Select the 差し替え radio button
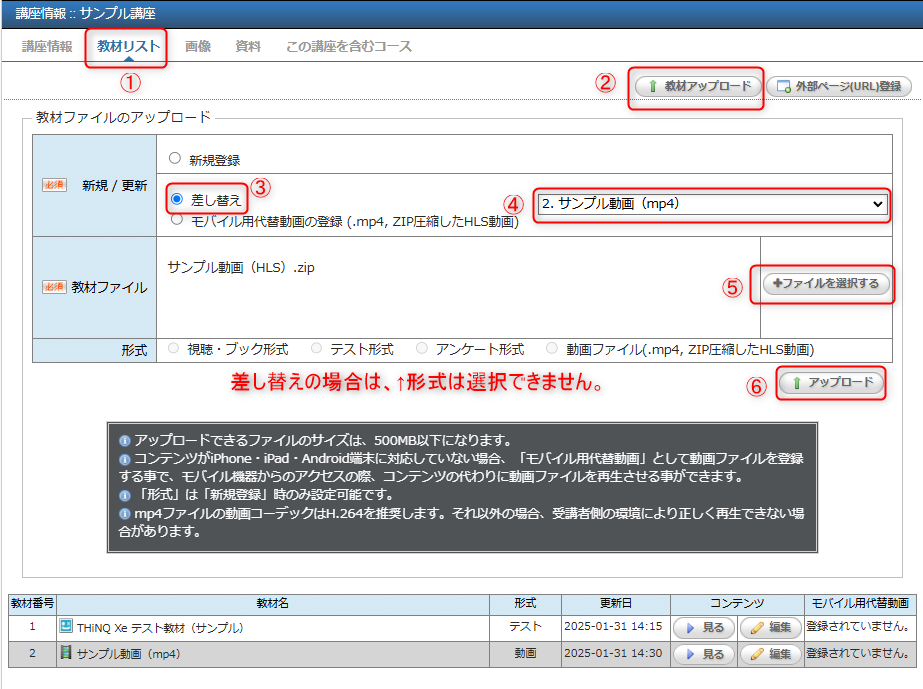Image resolution: width=923 pixels, height=689 pixels. [x=177, y=200]
